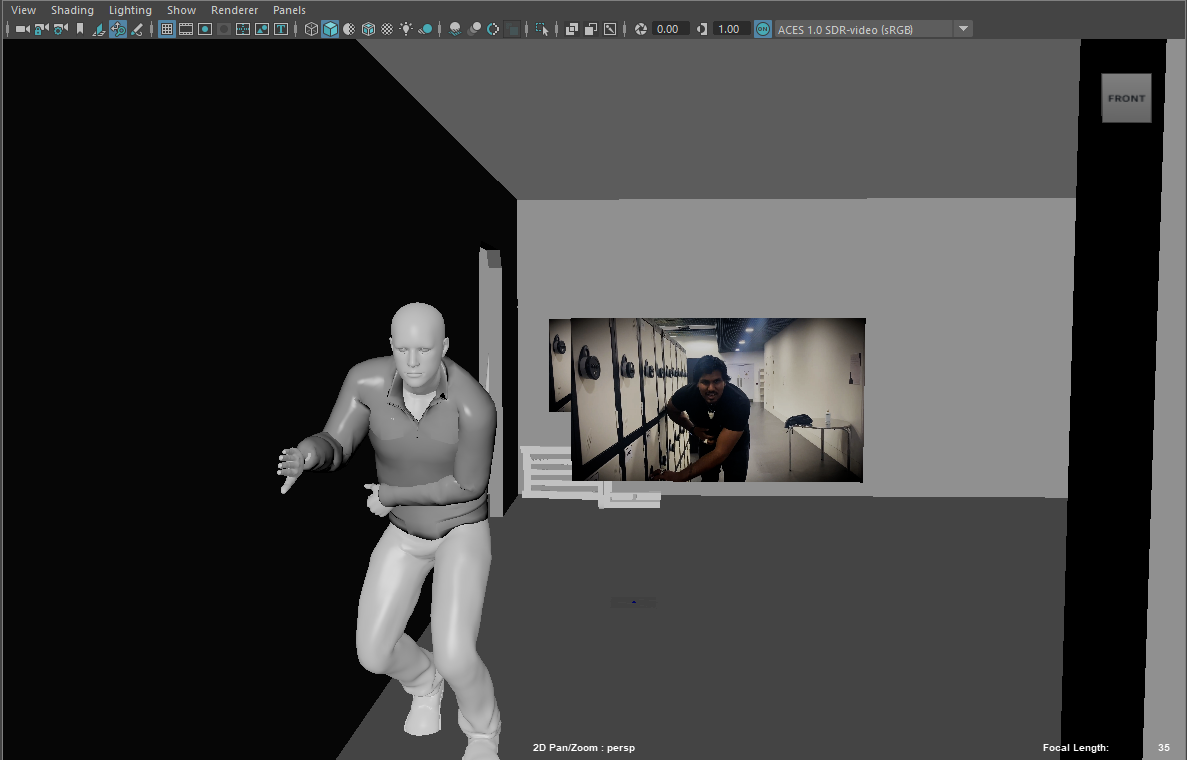1187x760 pixels.
Task: Click the camera Bookmarks icon
Action: click(80, 29)
